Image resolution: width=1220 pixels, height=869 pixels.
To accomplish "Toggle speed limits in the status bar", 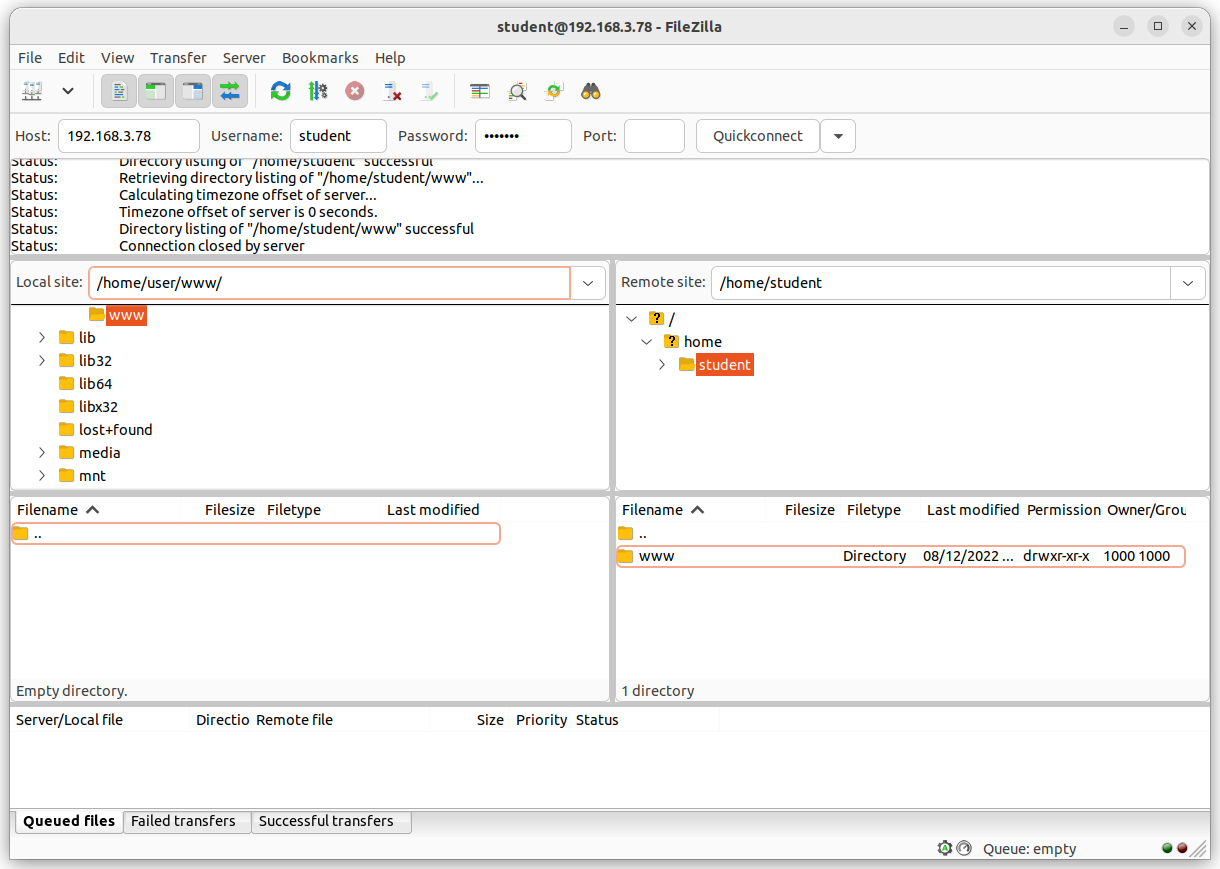I will (964, 848).
